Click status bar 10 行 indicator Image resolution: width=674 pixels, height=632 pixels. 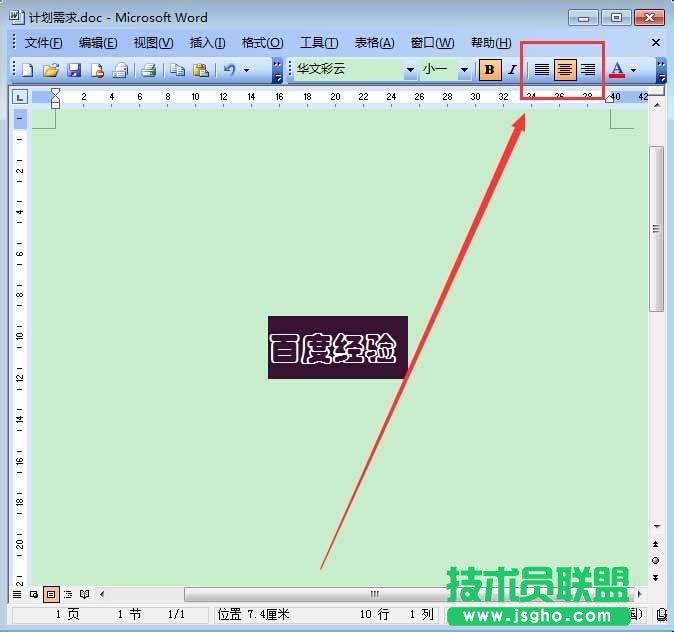[x=374, y=614]
